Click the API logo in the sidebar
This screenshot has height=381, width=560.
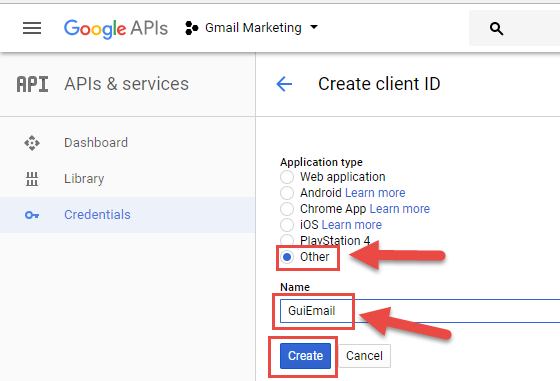pos(32,84)
